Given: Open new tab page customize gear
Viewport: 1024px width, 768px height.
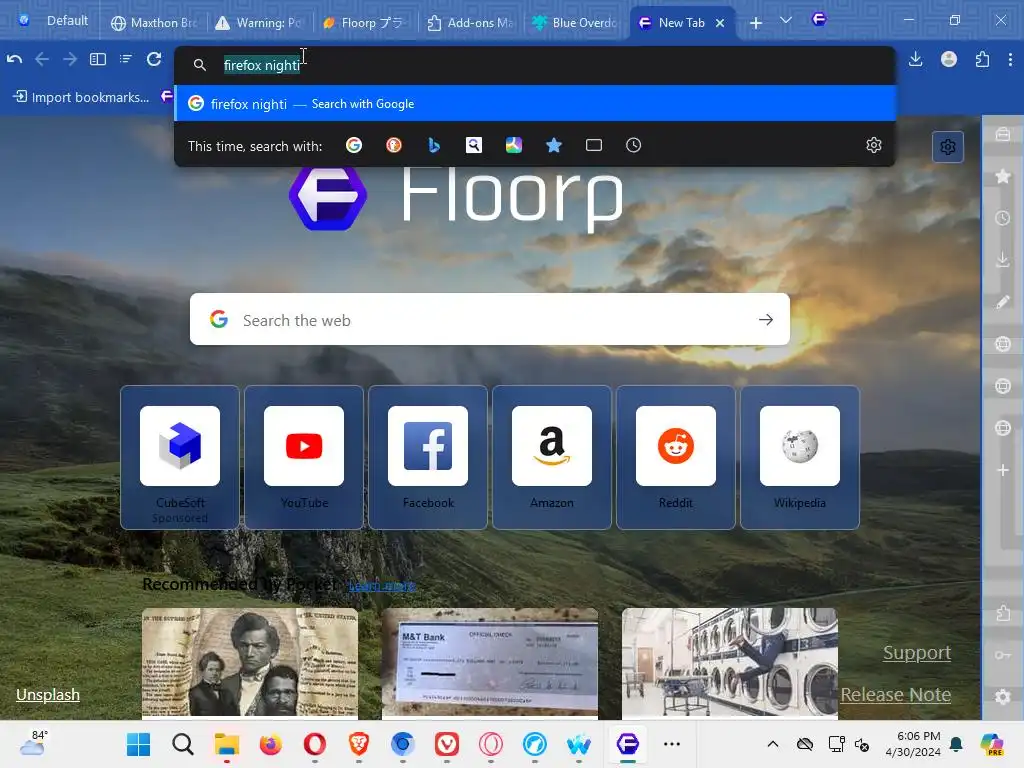Looking at the screenshot, I should point(948,147).
